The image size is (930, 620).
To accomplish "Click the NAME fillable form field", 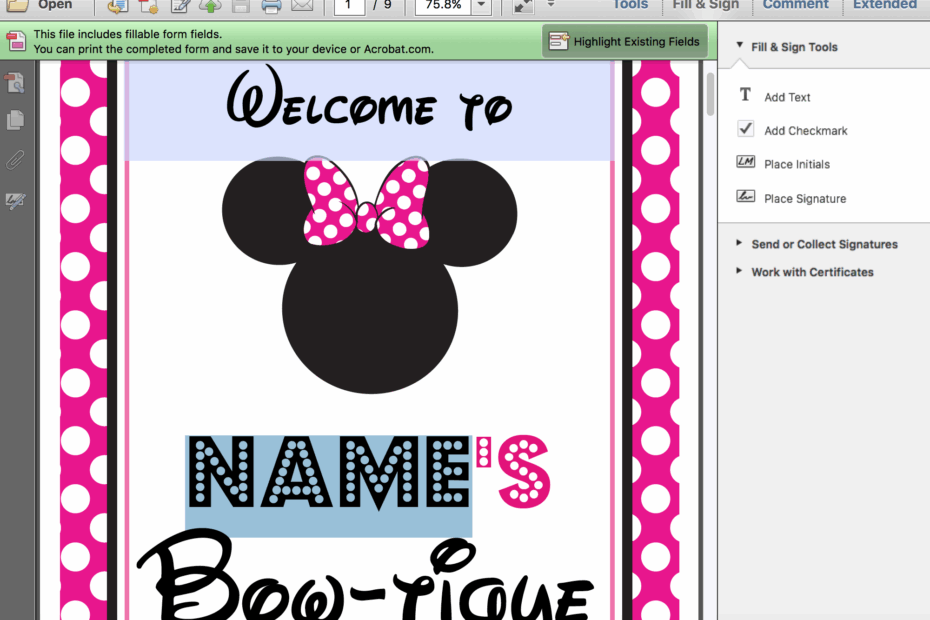I will (329, 487).
